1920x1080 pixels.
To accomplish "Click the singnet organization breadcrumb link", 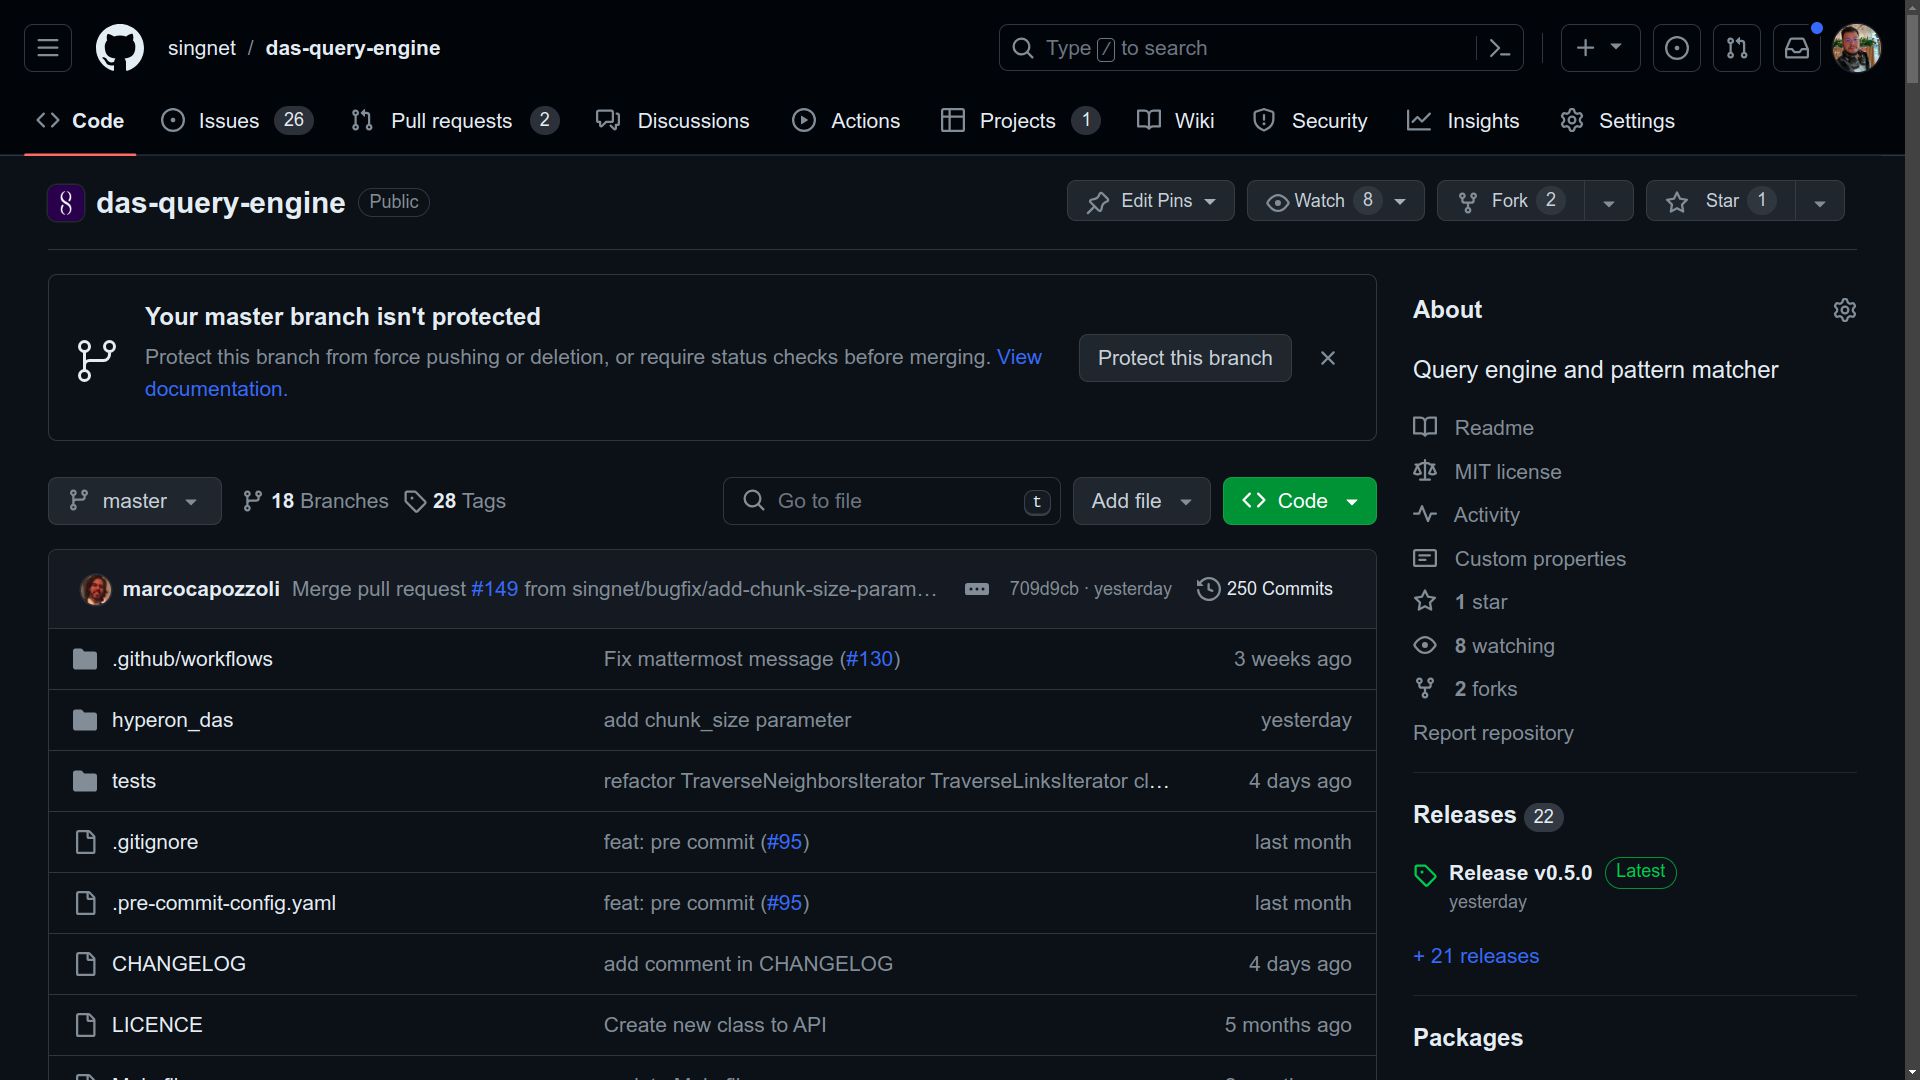I will (202, 48).
